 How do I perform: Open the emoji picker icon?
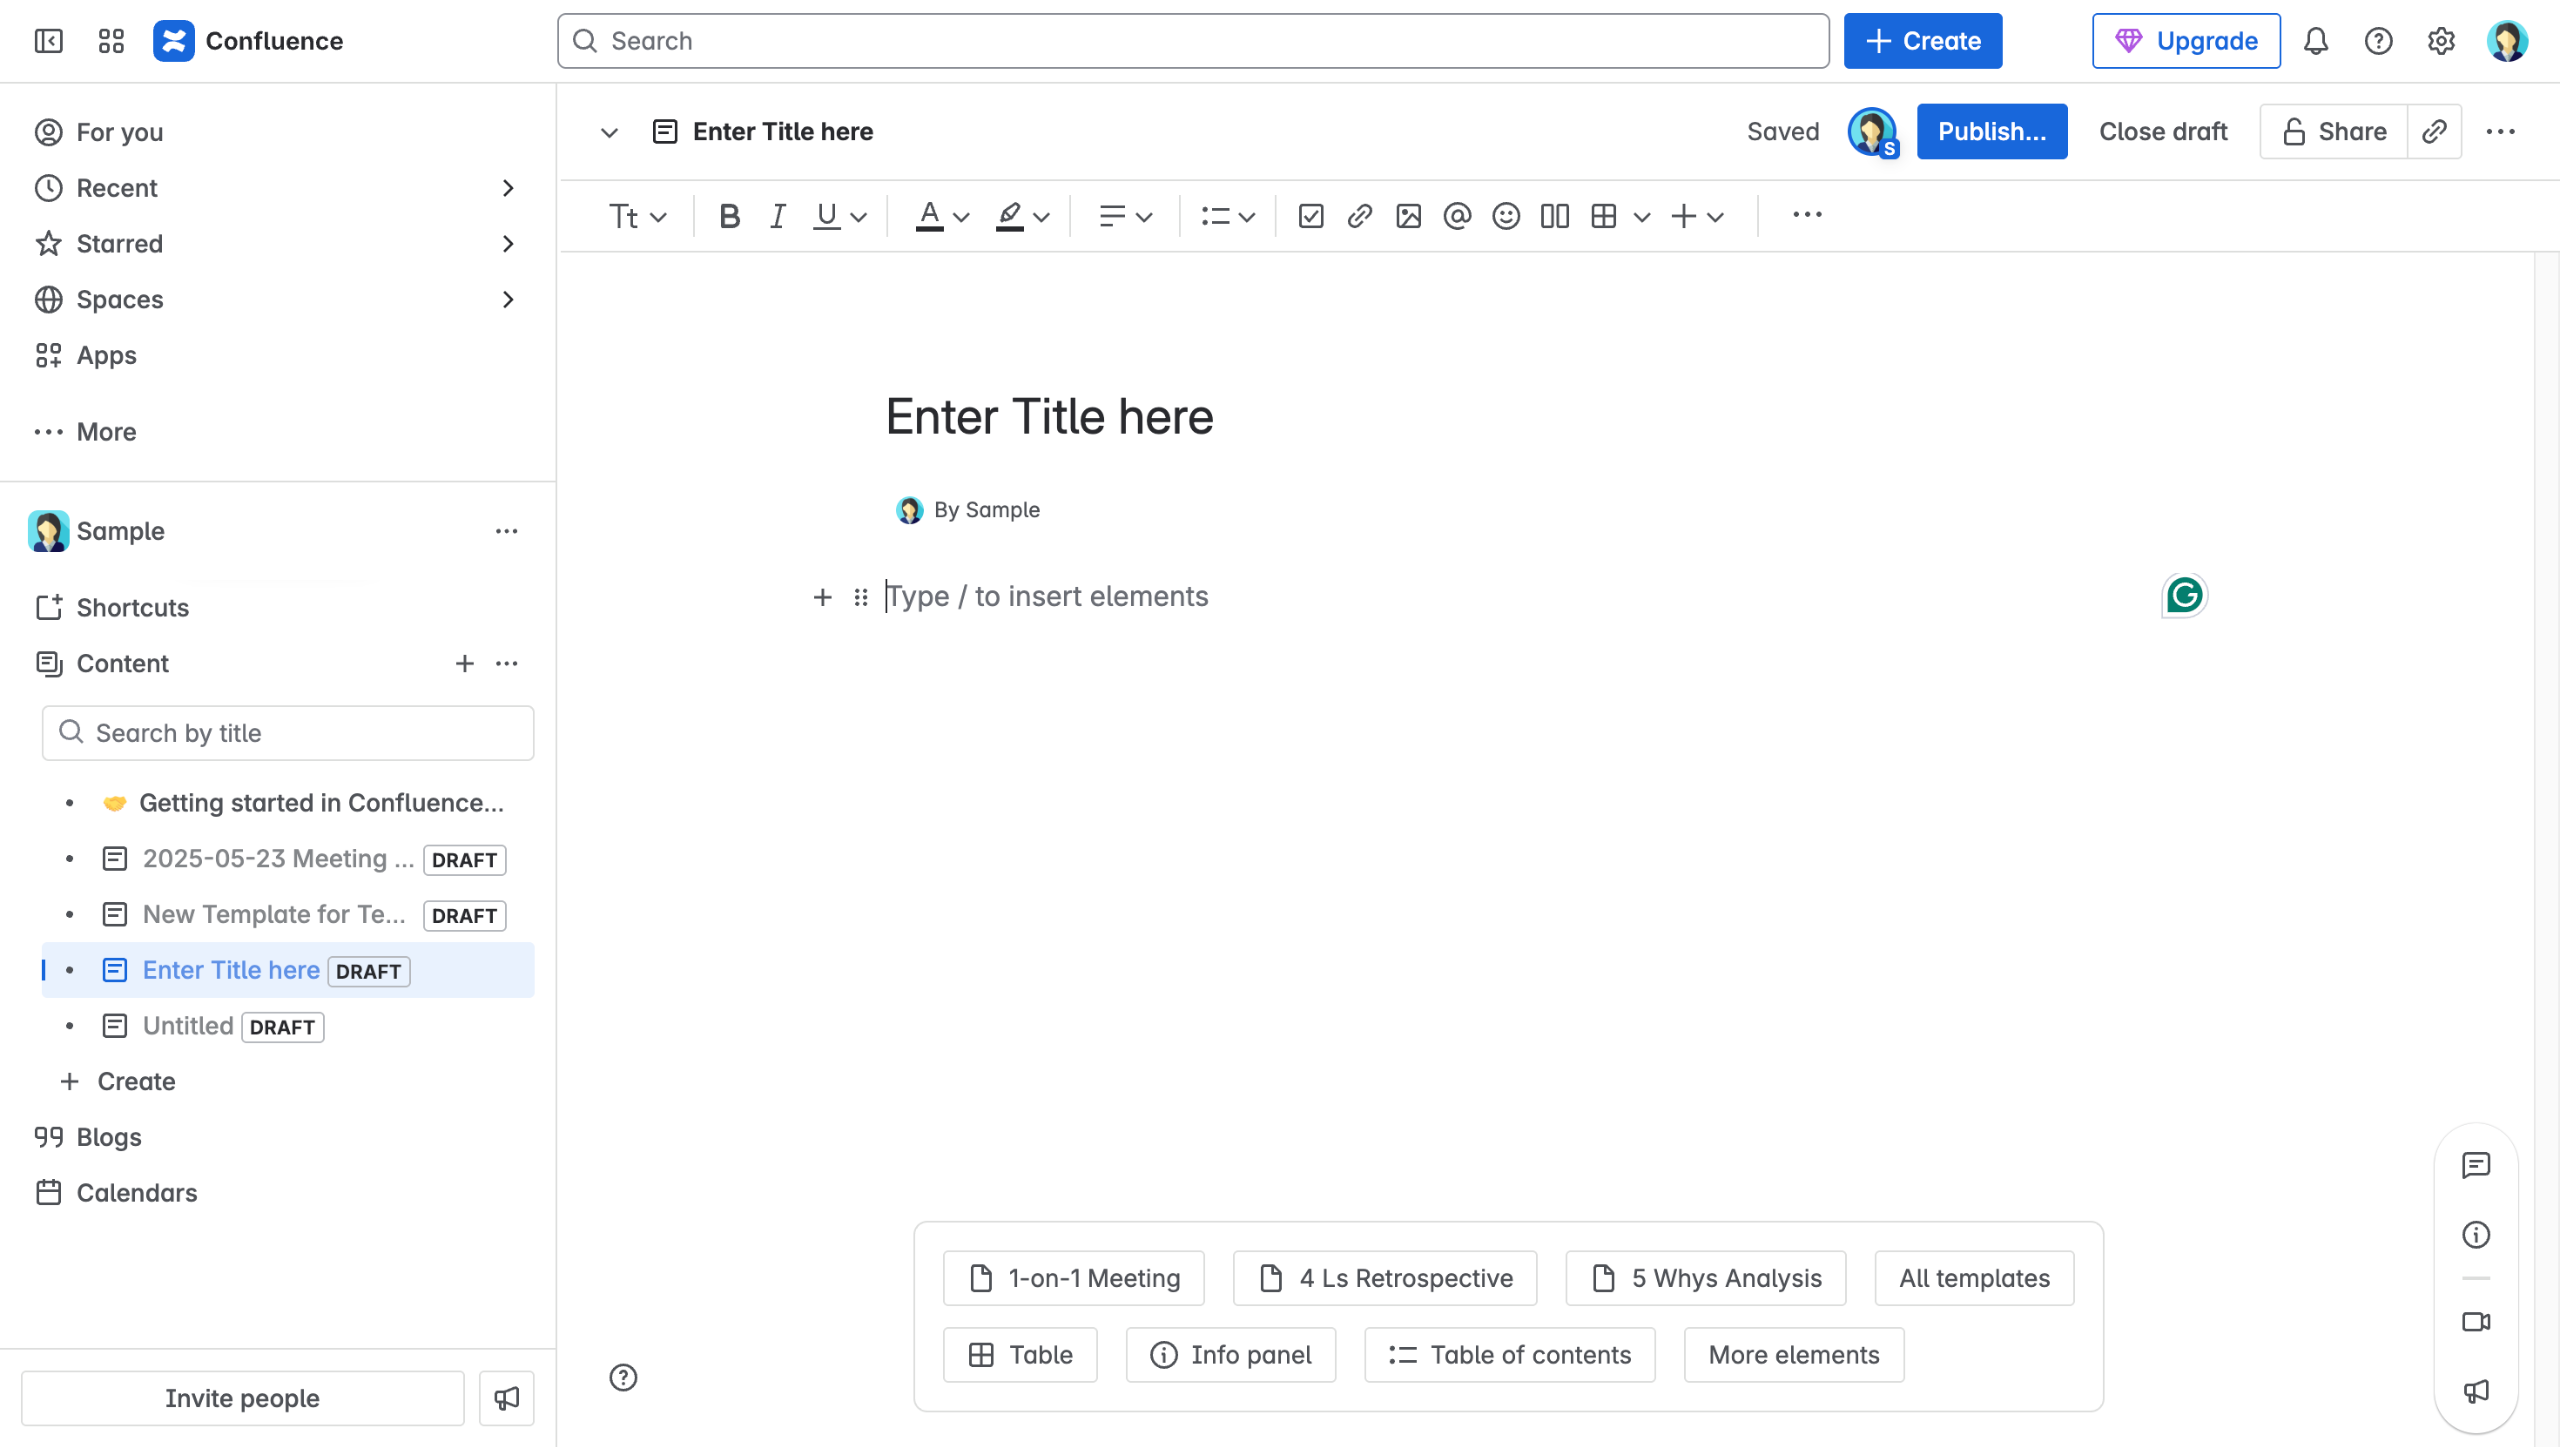[1505, 216]
